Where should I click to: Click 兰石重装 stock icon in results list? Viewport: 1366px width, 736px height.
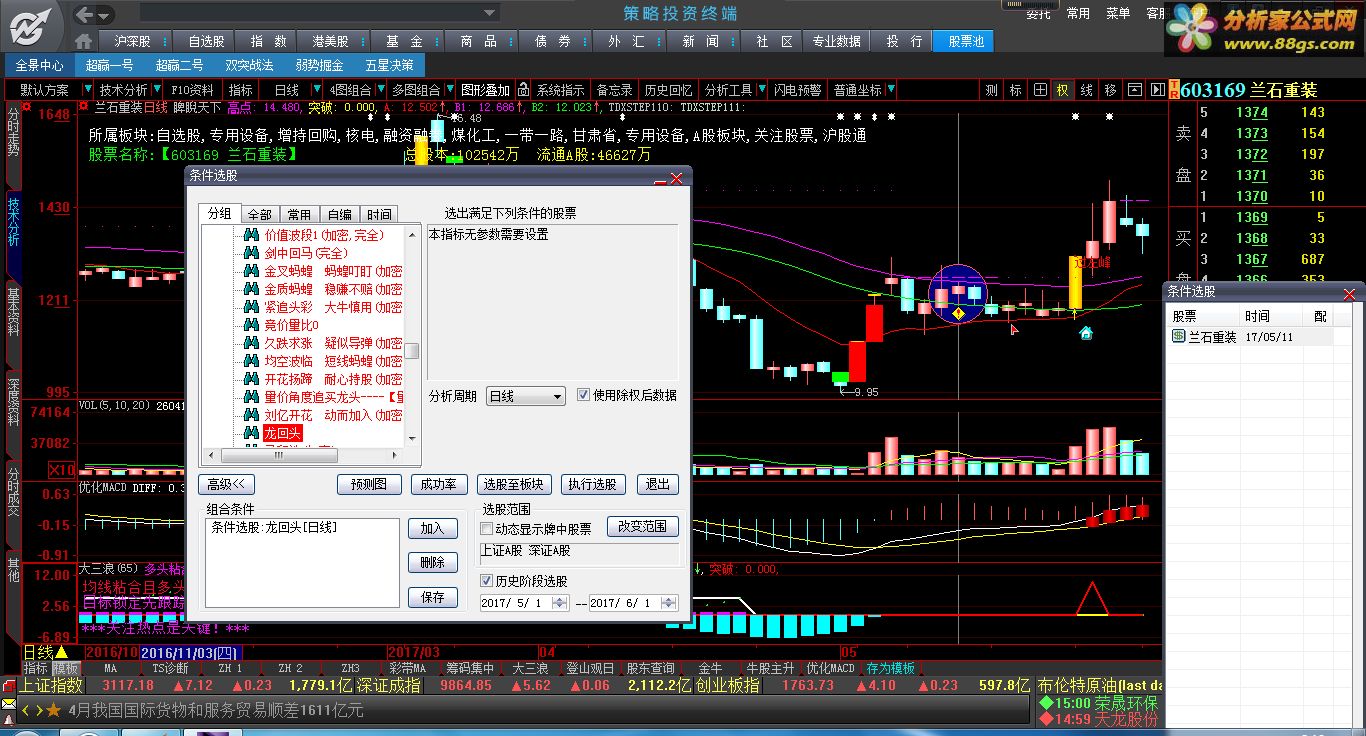click(x=1178, y=337)
